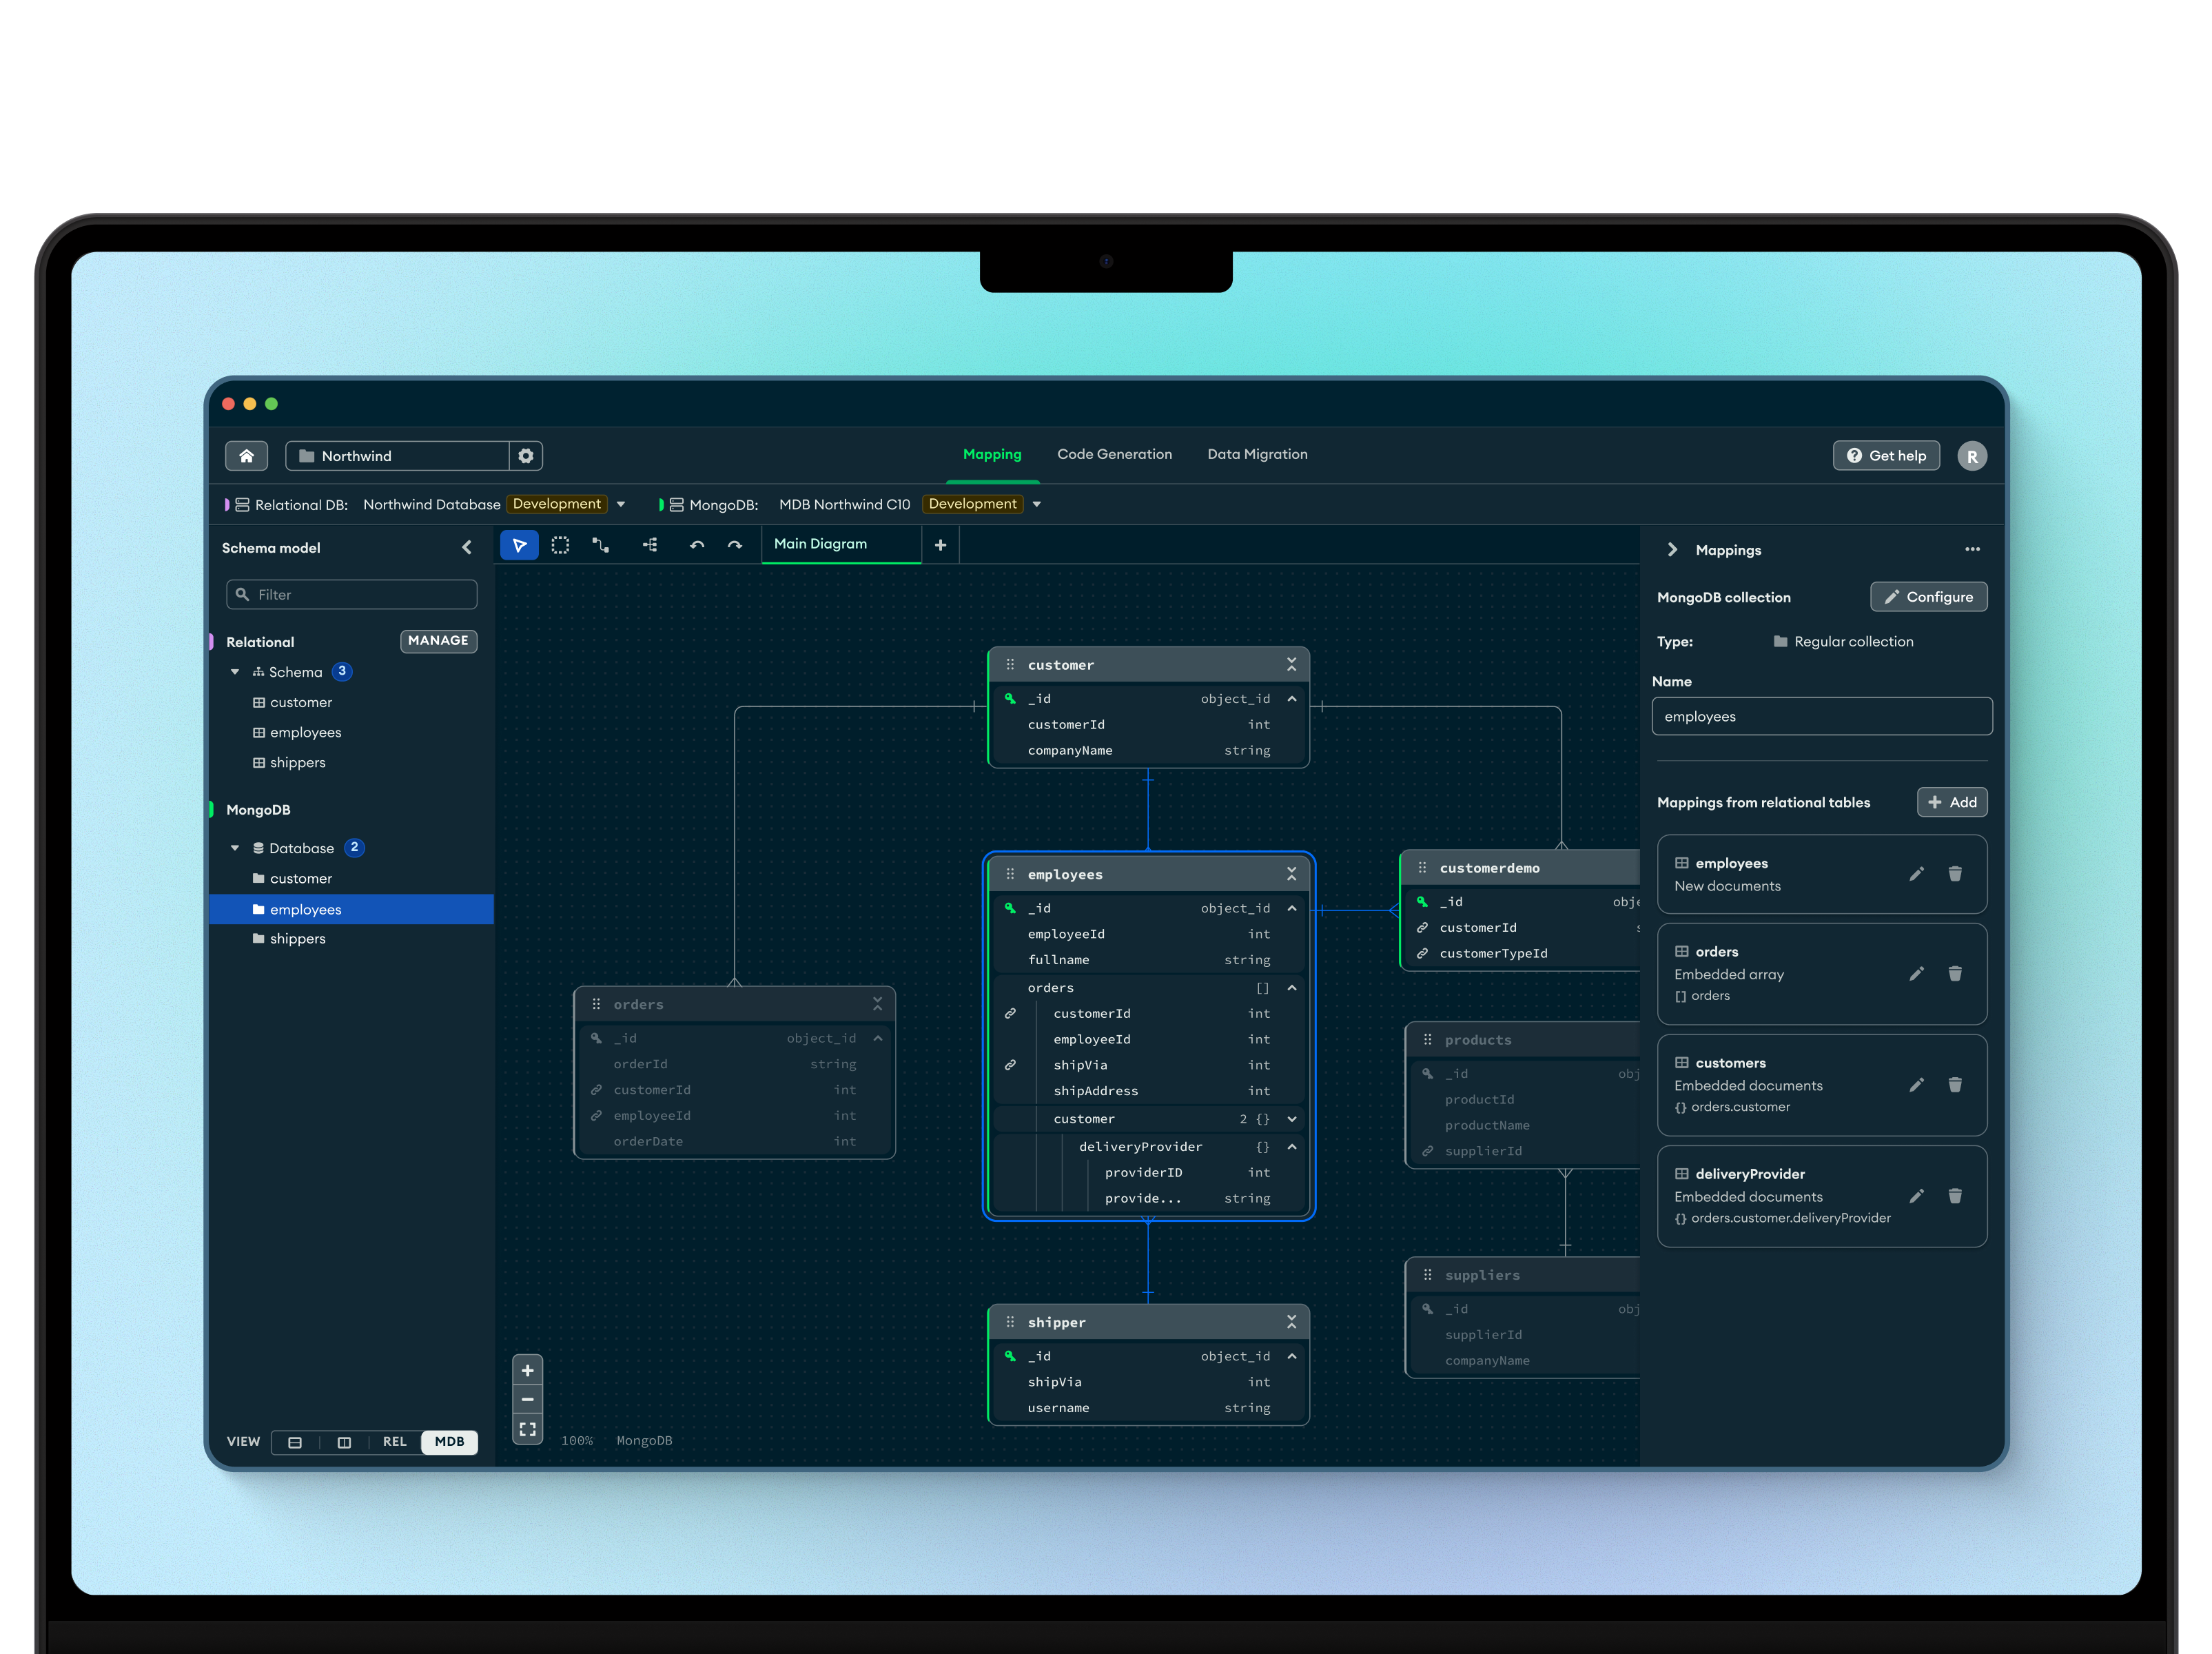The image size is (2212, 1654).
Task: Collapse the MongoDB Database tree node
Action: pyautogui.click(x=235, y=848)
